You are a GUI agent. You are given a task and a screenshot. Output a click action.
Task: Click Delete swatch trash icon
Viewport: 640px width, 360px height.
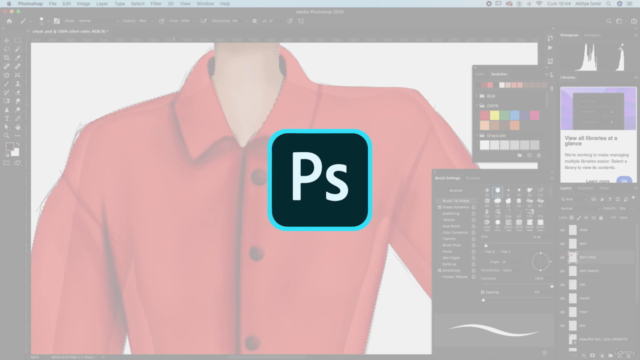coord(539,156)
